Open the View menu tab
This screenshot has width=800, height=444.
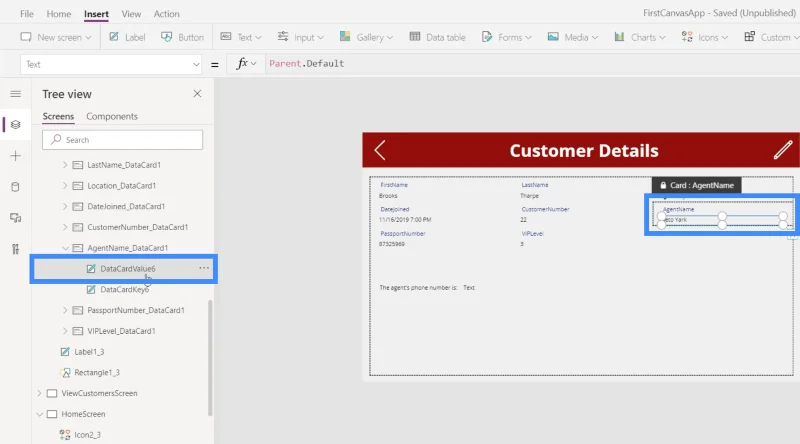tap(131, 14)
